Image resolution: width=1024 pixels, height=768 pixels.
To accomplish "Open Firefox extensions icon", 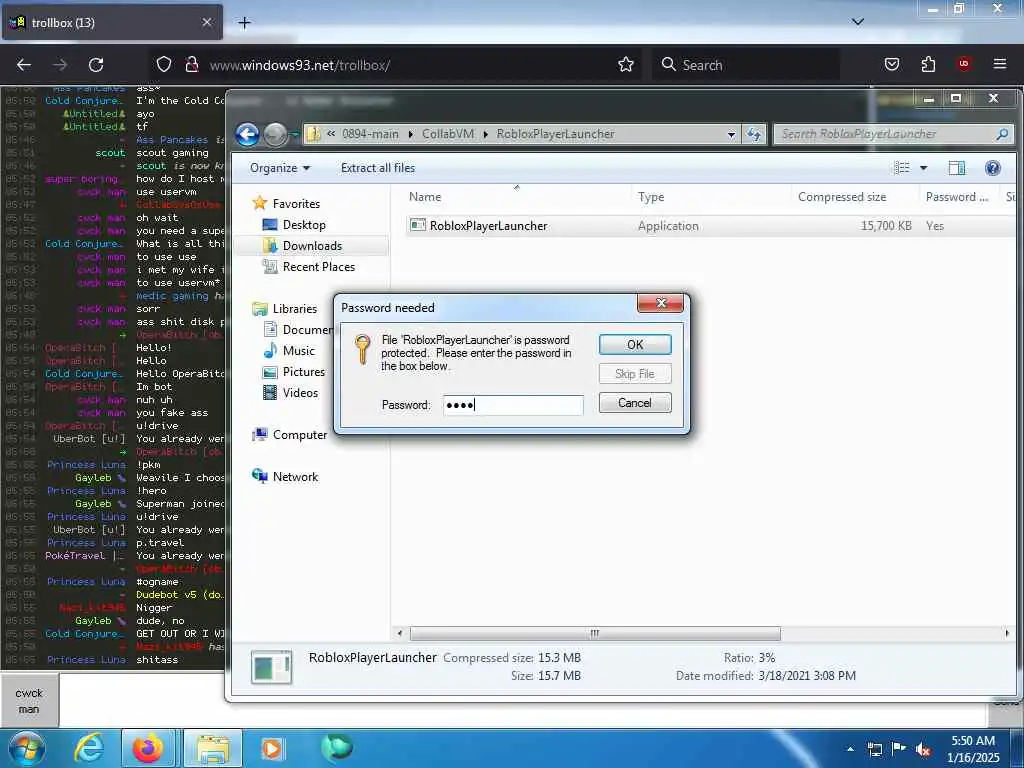I will [928, 65].
